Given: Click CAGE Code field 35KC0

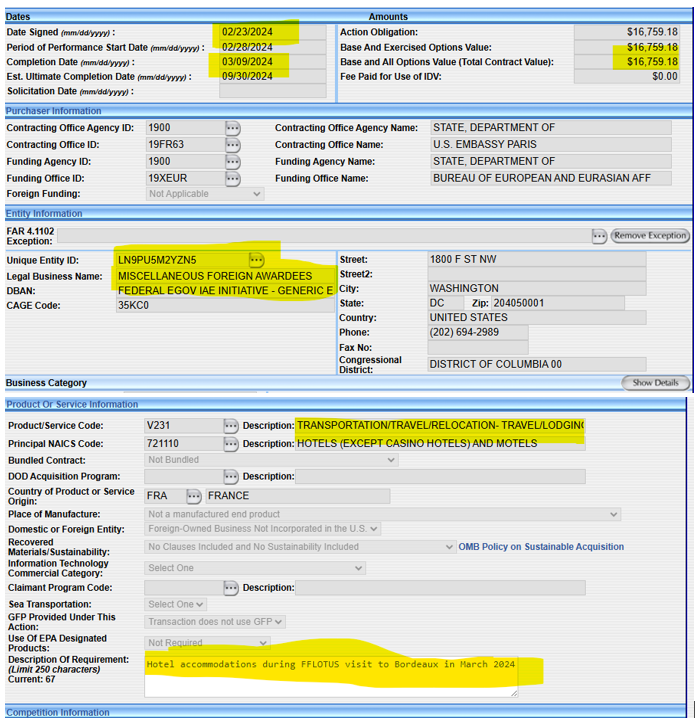Looking at the screenshot, I should point(225,306).
